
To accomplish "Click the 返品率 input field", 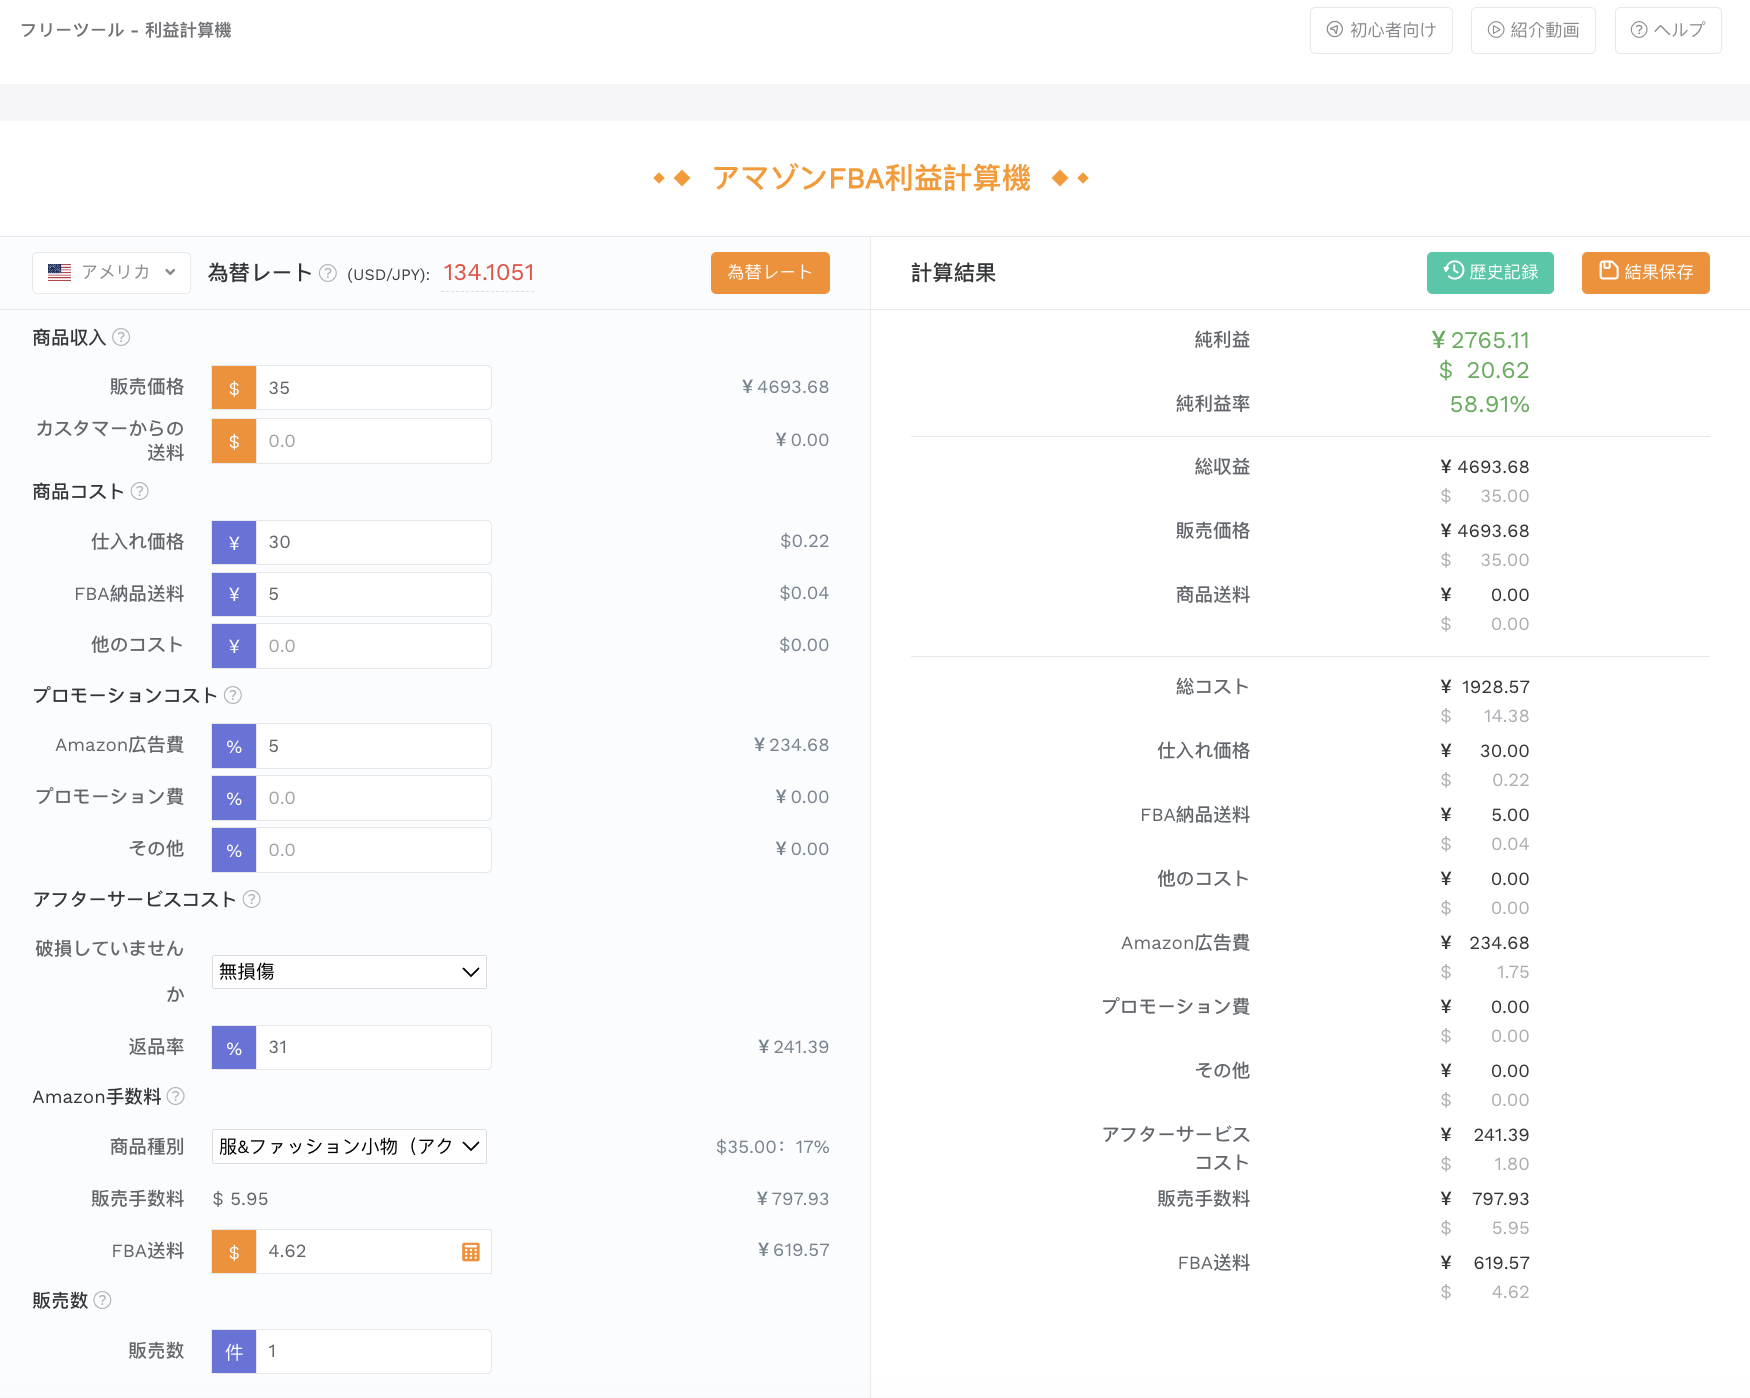I will tap(373, 1047).
